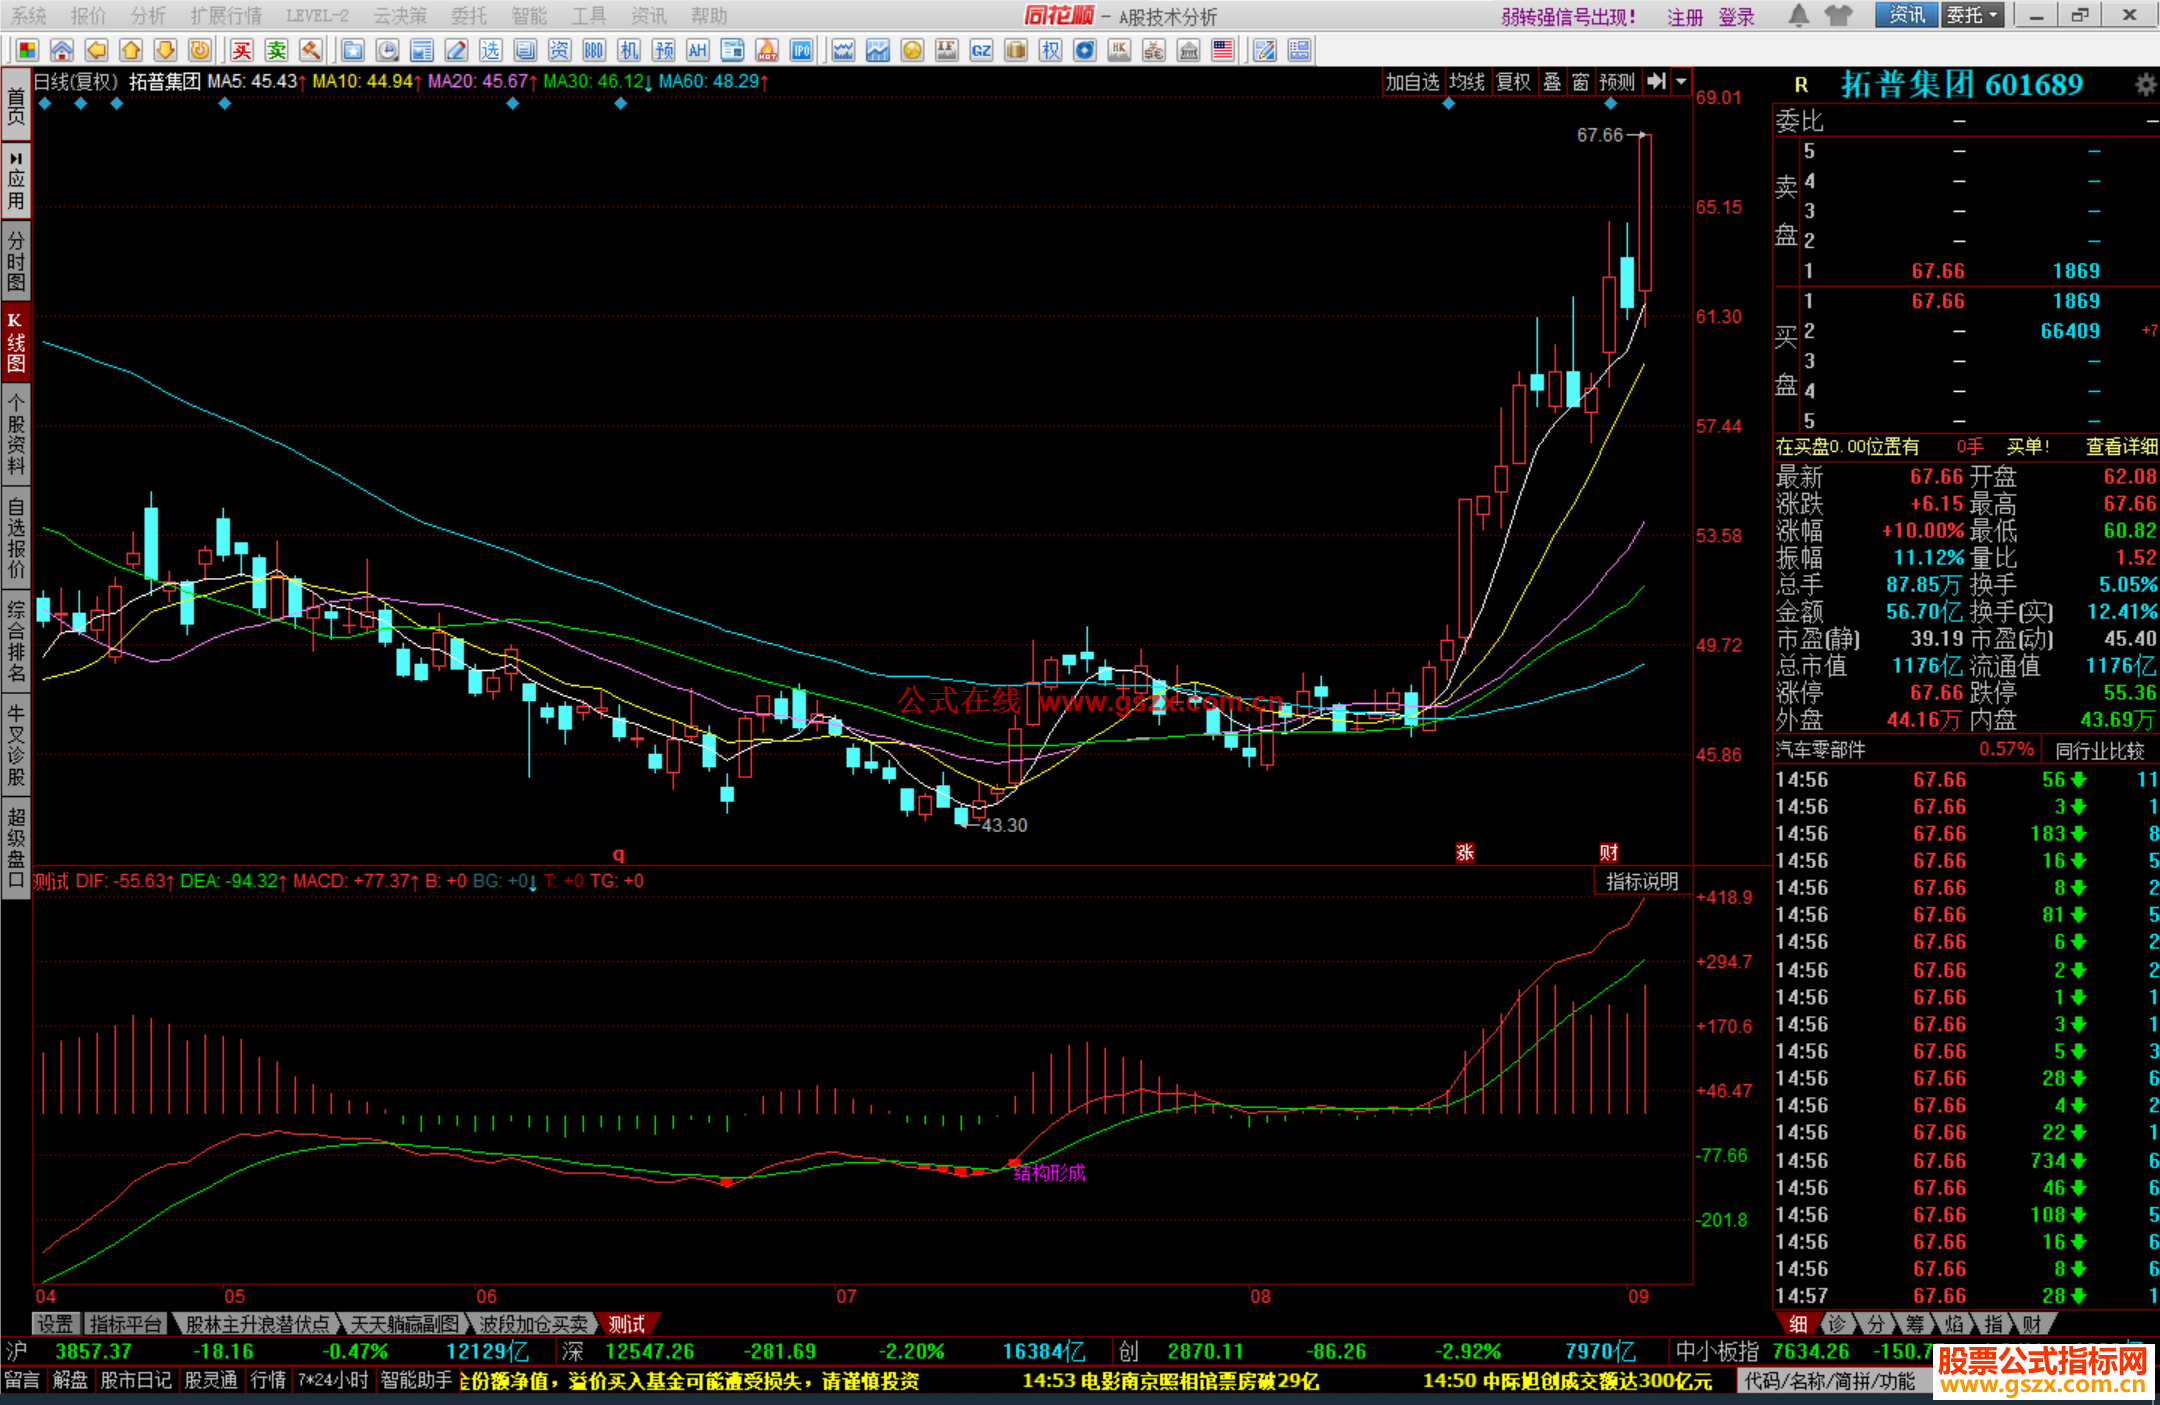The height and width of the screenshot is (1405, 2160).
Task: Click the notification bell icon in title bar
Action: pyautogui.click(x=1798, y=15)
